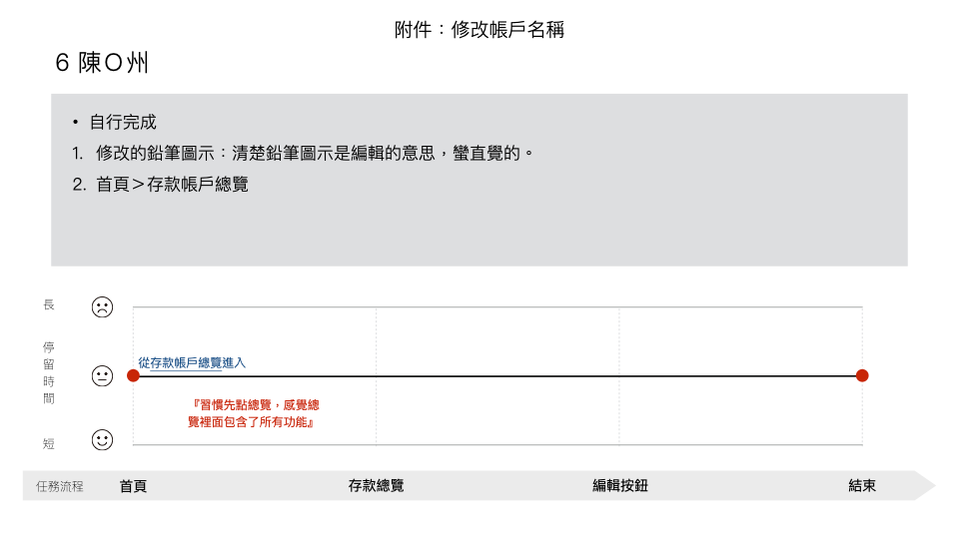Click the title 附件：修改帳戶名稱

tap(479, 29)
